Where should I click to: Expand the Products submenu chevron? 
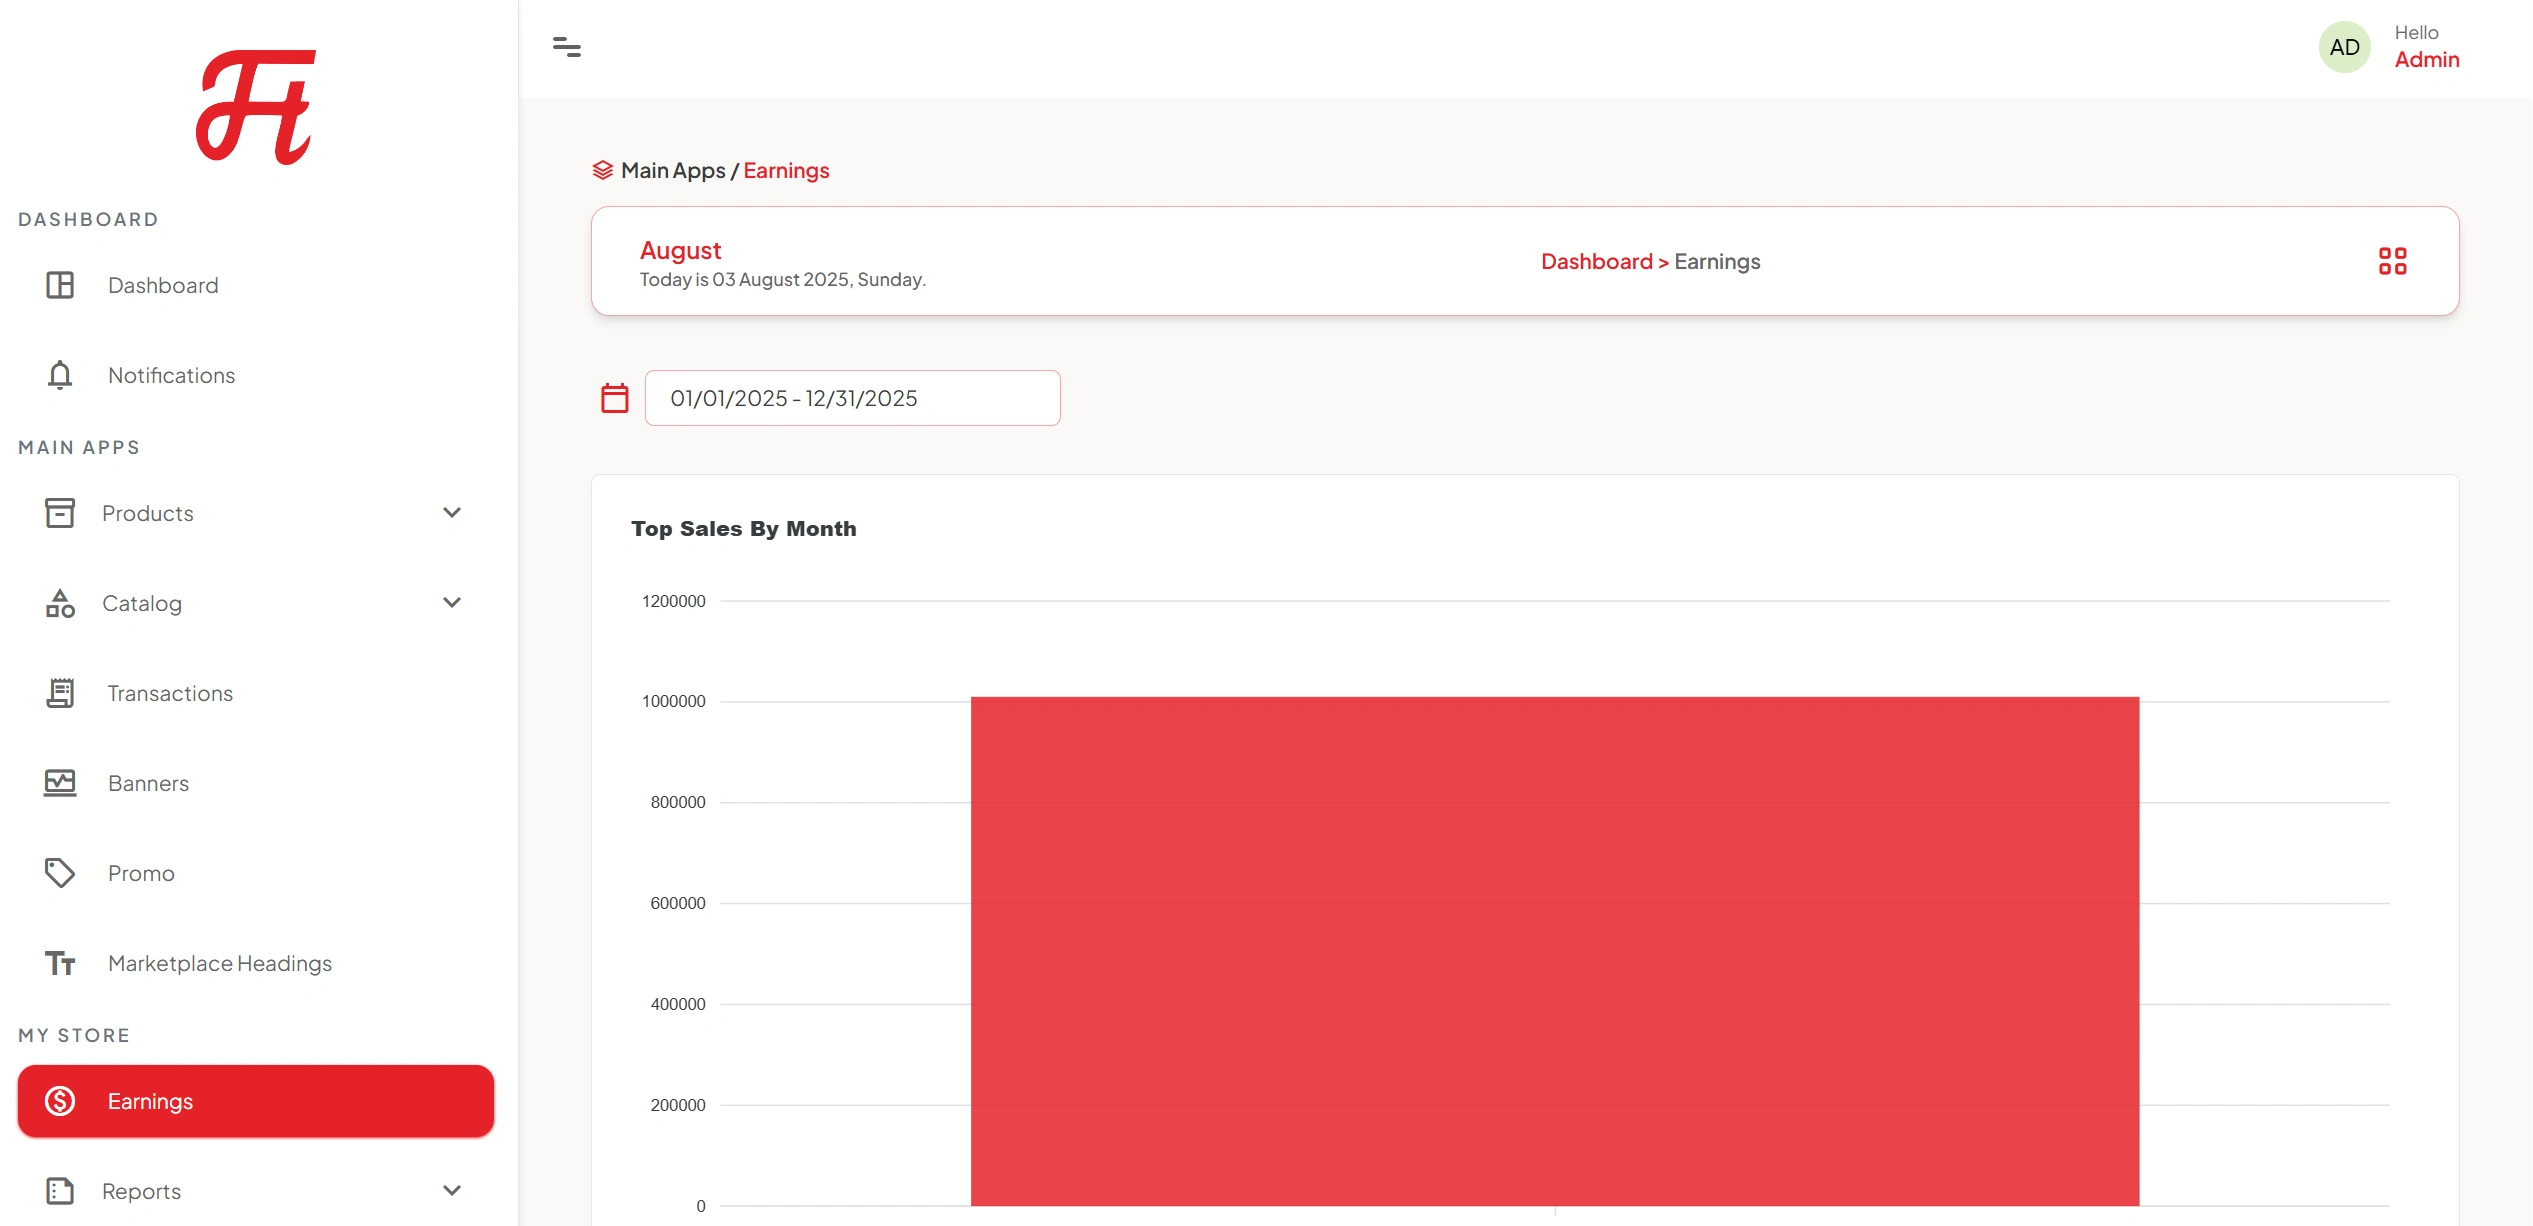452,512
